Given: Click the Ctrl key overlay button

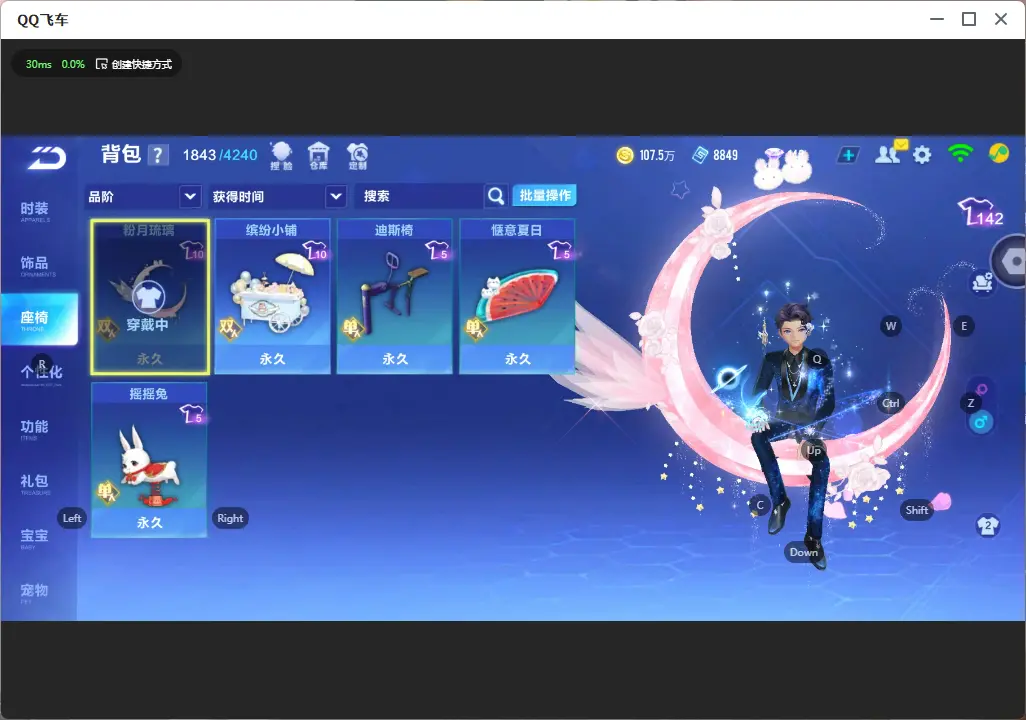Looking at the screenshot, I should [891, 403].
